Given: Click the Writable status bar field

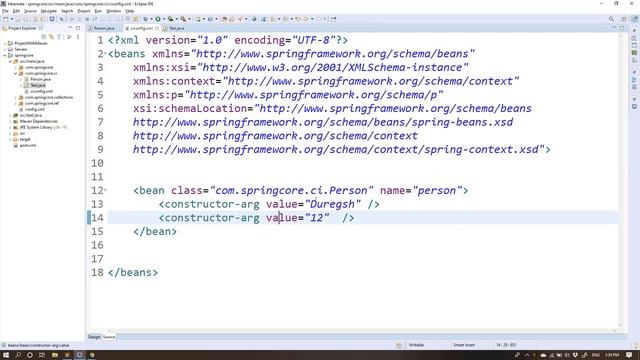Looking at the screenshot, I should (x=416, y=345).
